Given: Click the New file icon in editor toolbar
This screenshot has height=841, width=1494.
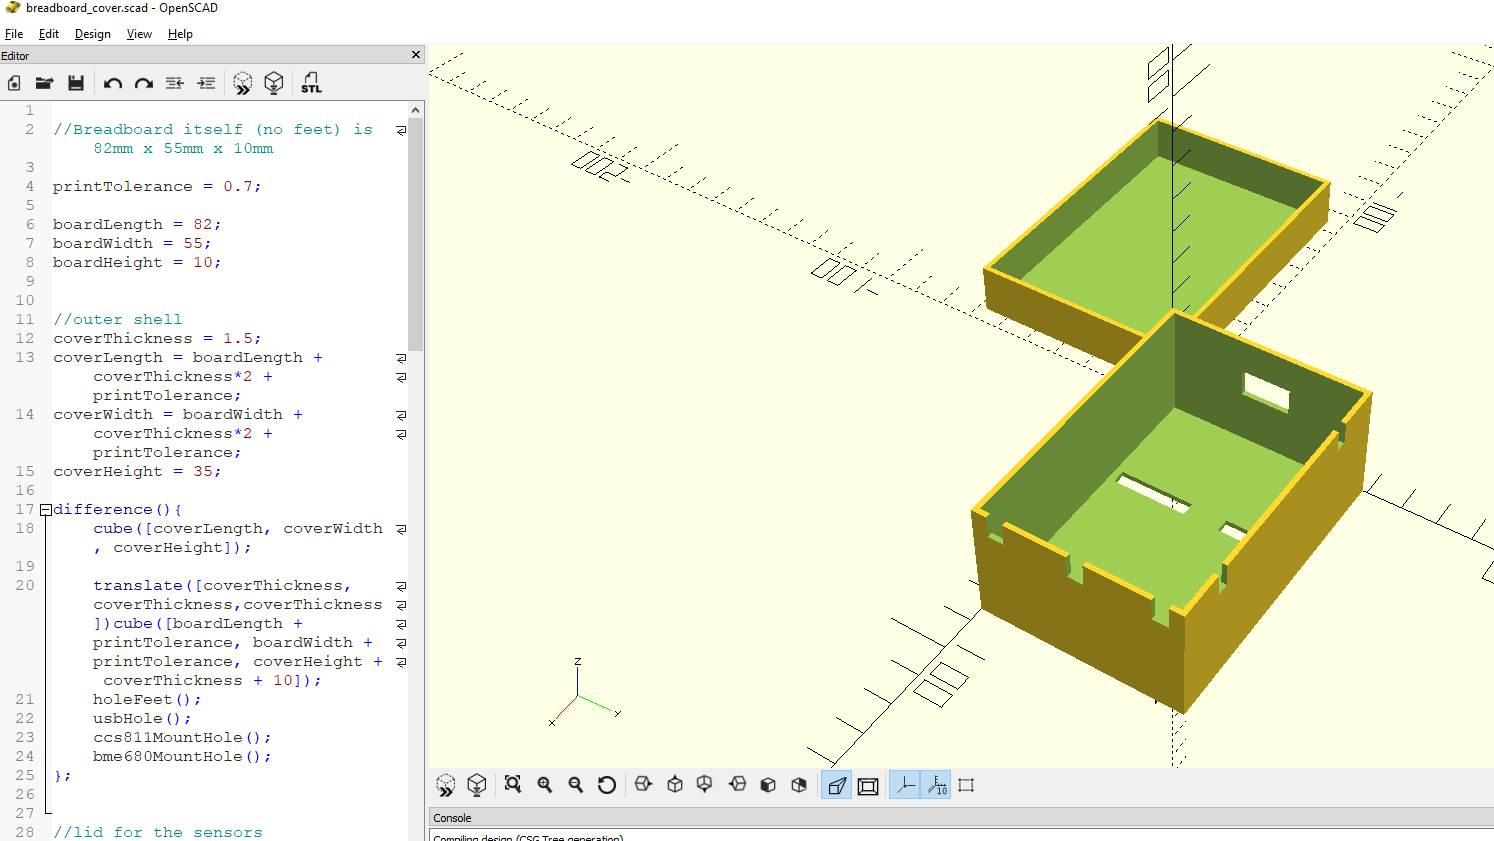Looking at the screenshot, I should 14,83.
